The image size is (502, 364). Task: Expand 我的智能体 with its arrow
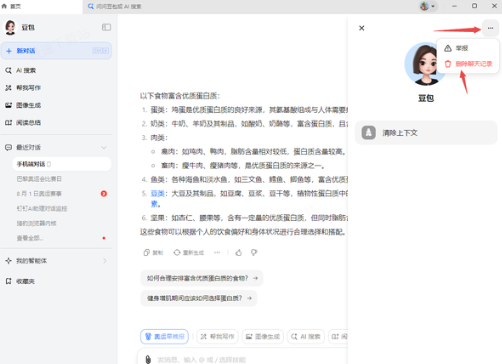tap(105, 261)
